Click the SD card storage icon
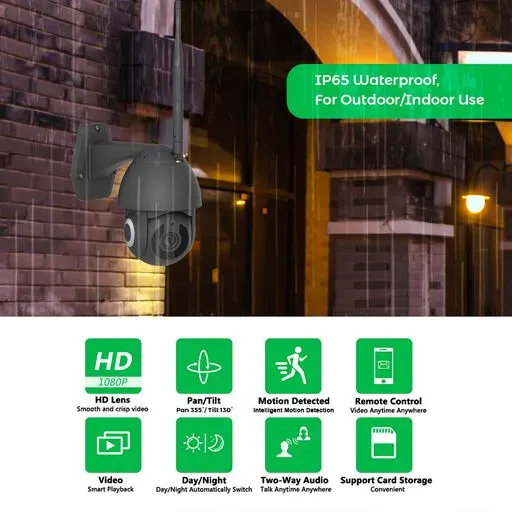Screen dimensions: 512x512 tap(384, 445)
